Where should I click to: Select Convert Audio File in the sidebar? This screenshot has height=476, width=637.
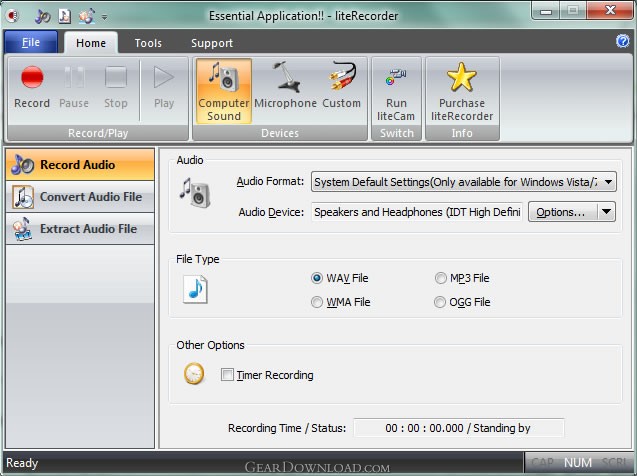(x=80, y=197)
